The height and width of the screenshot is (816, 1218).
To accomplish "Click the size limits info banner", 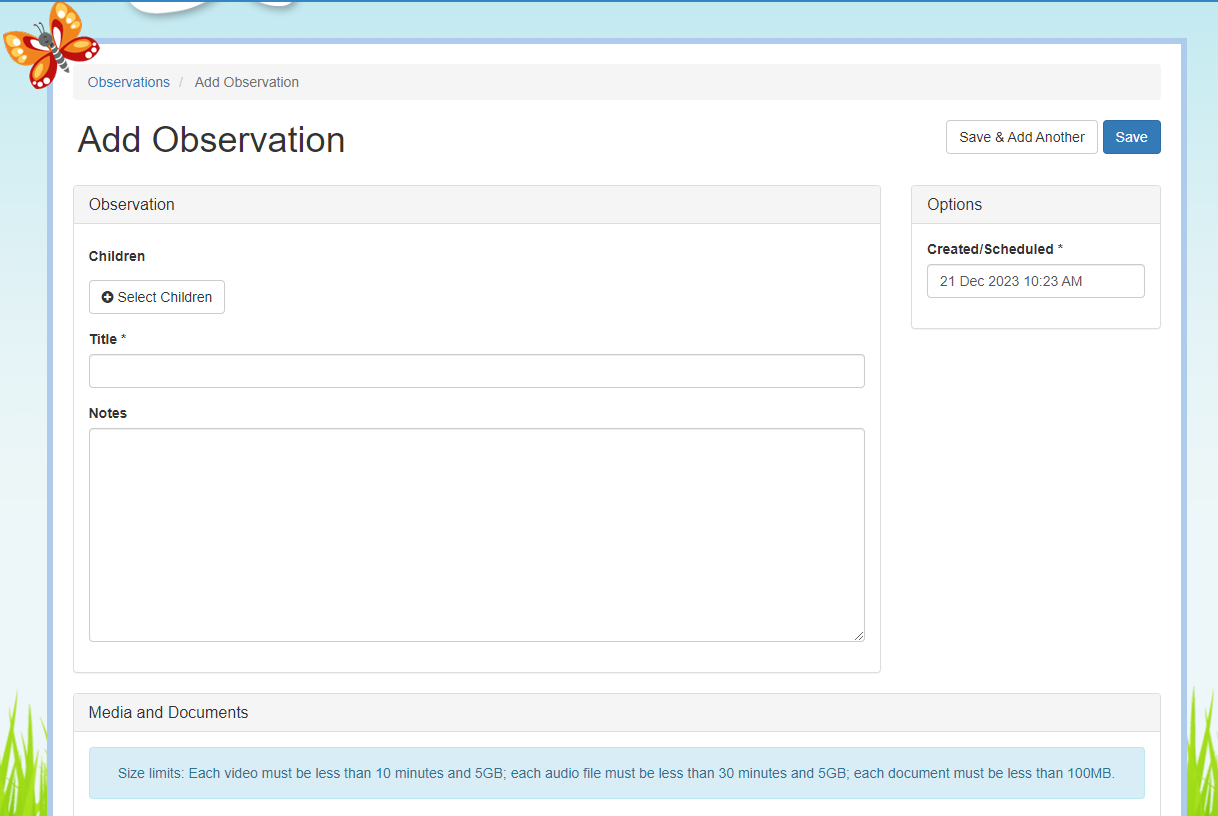I will coord(616,773).
